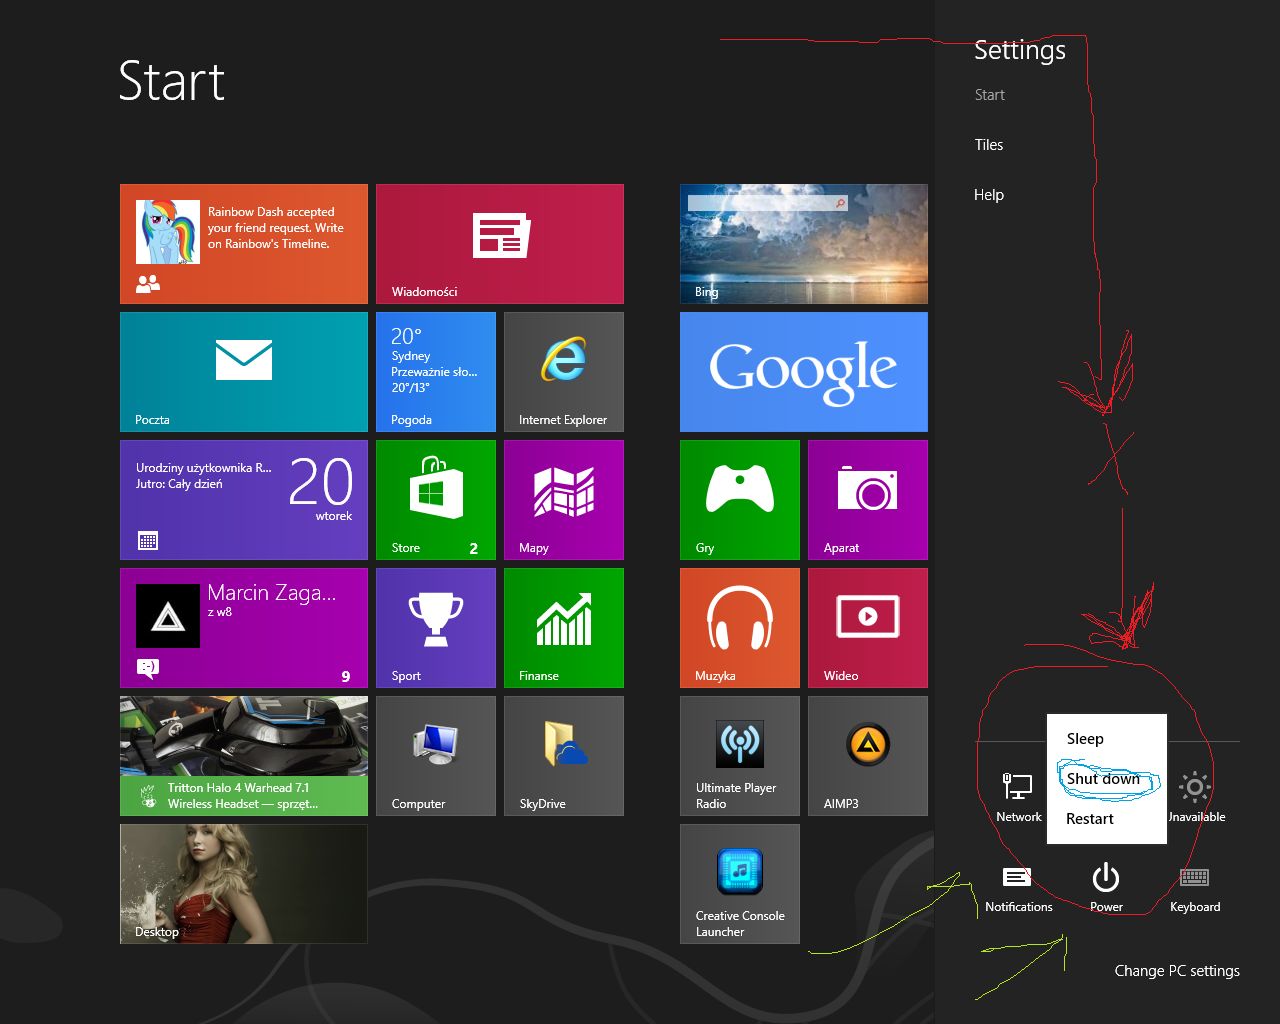Launch Ultimate Player Radio tile
This screenshot has width=1280, height=1024.
coord(740,756)
